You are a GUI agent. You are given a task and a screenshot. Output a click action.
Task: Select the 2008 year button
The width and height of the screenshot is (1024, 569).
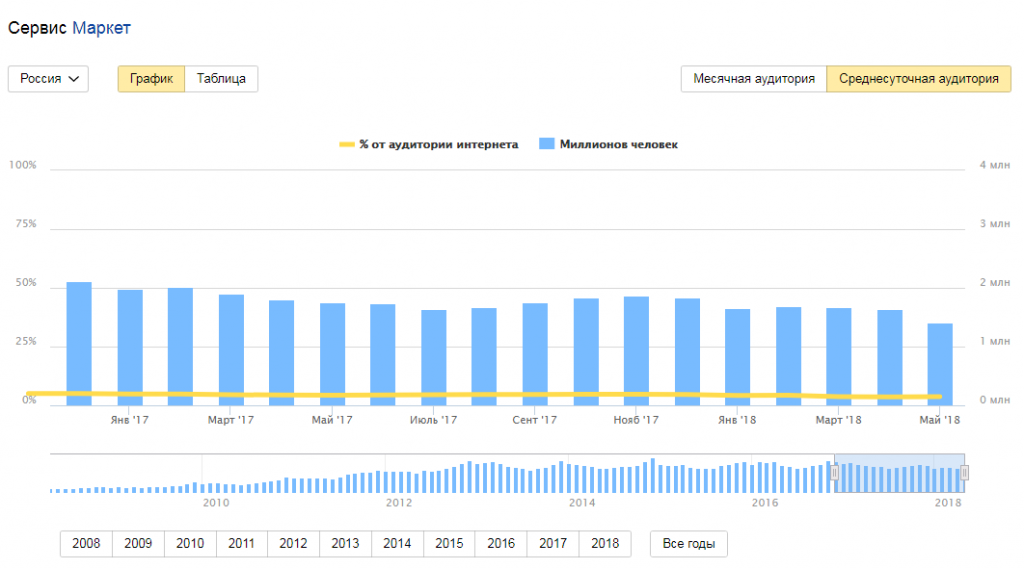click(86, 544)
